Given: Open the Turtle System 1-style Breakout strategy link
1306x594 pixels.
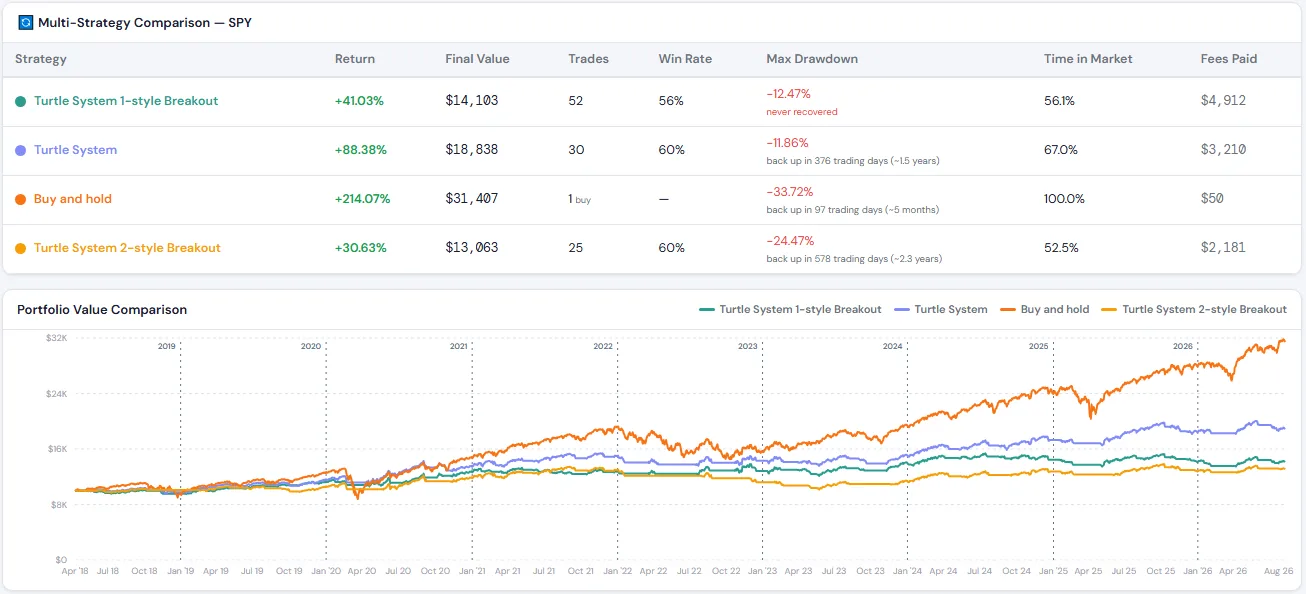Looking at the screenshot, I should tap(126, 101).
